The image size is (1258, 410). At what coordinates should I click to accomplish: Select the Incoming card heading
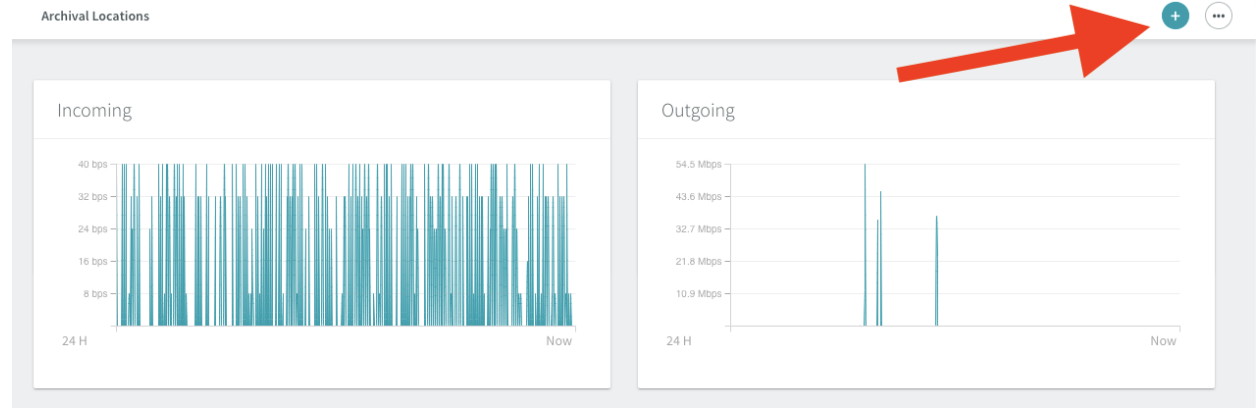pyautogui.click(x=94, y=110)
